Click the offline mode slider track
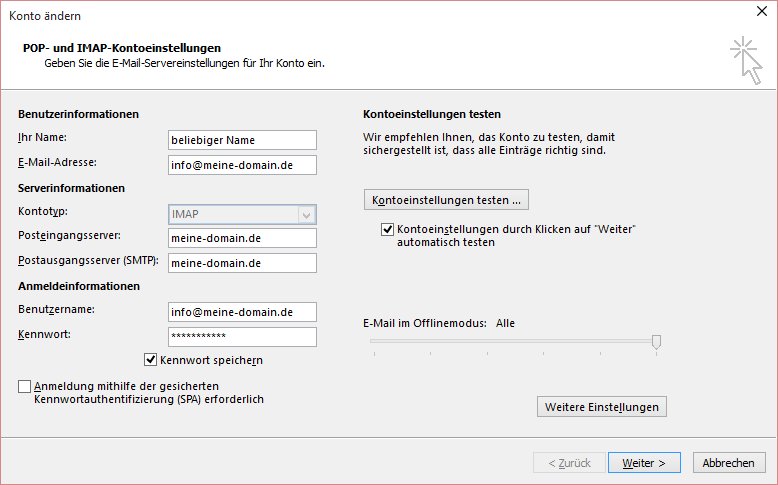 [510, 342]
